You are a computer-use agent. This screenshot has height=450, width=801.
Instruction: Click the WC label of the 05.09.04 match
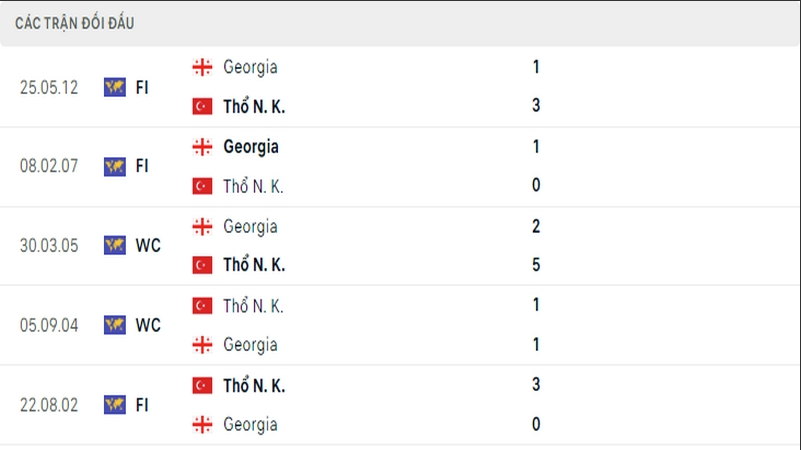click(x=148, y=325)
